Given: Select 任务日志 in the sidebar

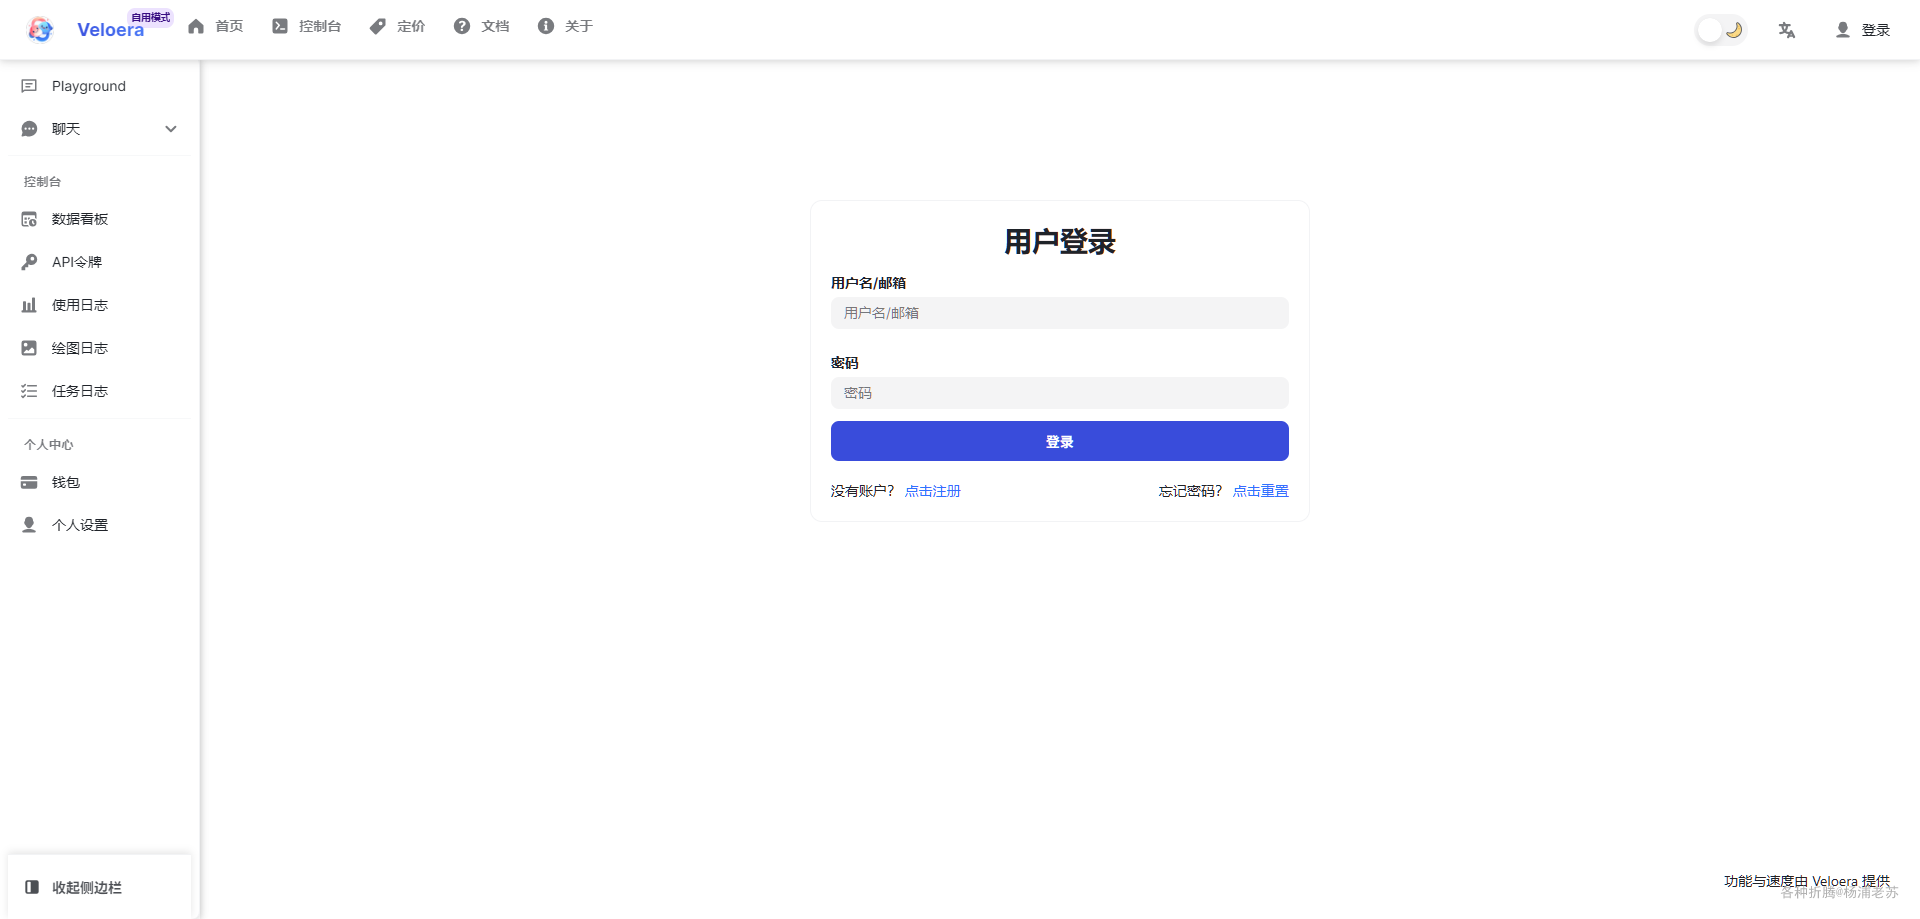Looking at the screenshot, I should point(99,391).
